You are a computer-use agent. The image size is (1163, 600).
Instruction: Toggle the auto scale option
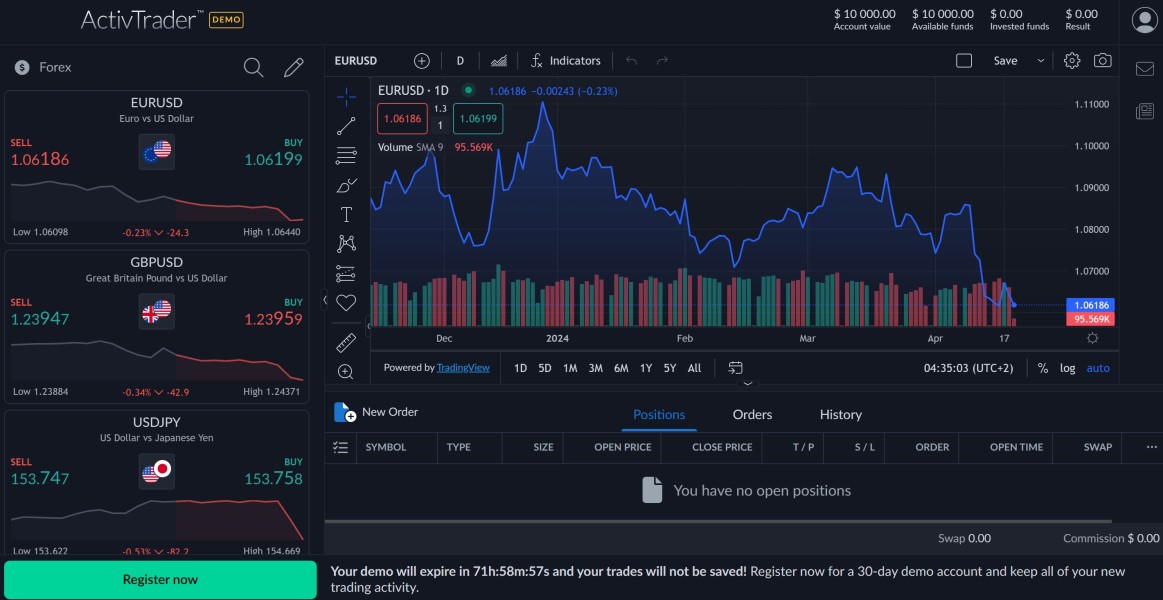pyautogui.click(x=1098, y=368)
